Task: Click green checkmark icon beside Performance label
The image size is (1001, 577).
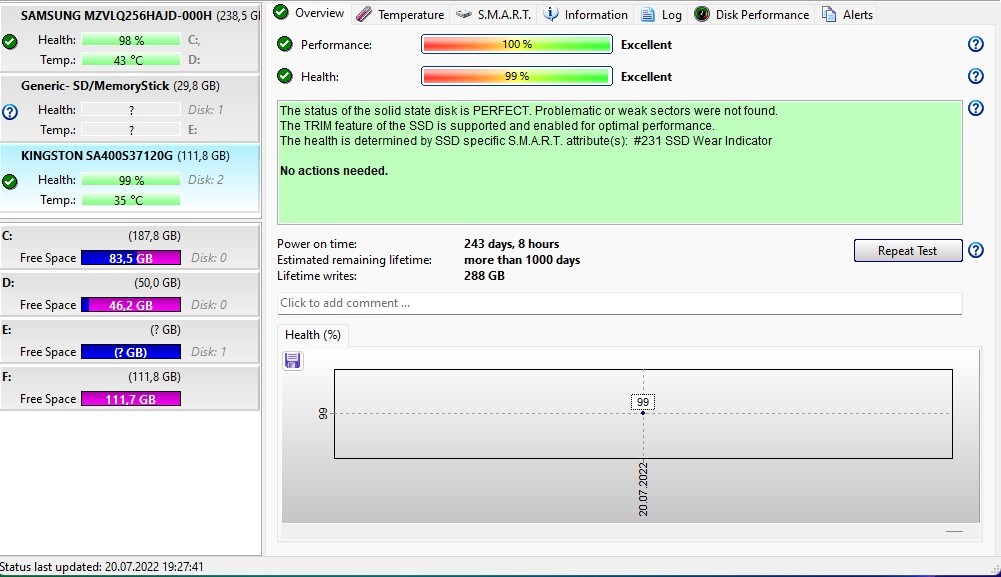Action: tap(285, 44)
